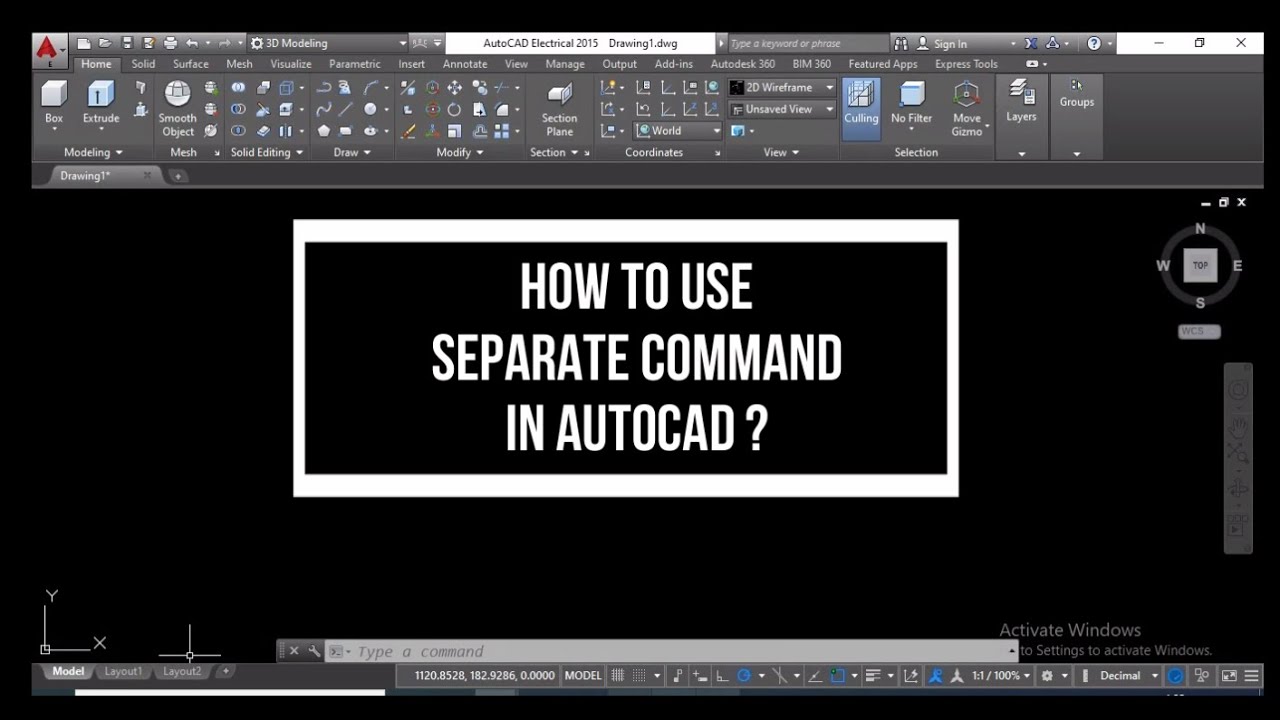This screenshot has height=720, width=1280.
Task: Expand the Modify panel
Action: 460,152
